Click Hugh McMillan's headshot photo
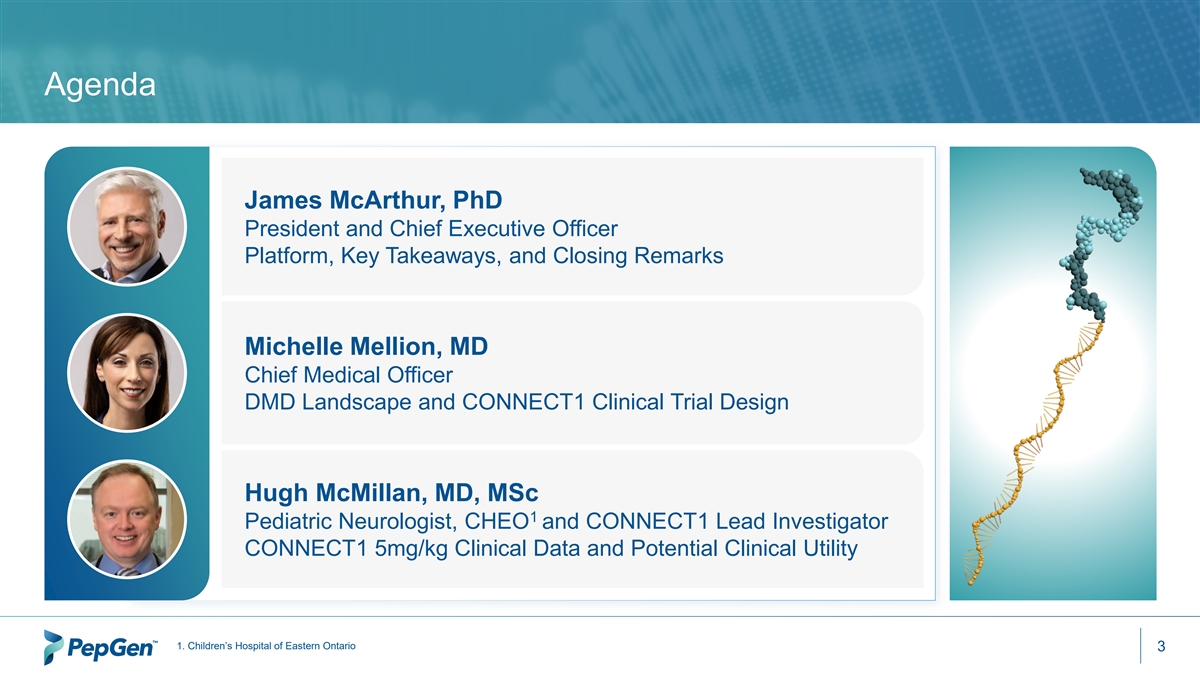The image size is (1200, 675). [126, 519]
